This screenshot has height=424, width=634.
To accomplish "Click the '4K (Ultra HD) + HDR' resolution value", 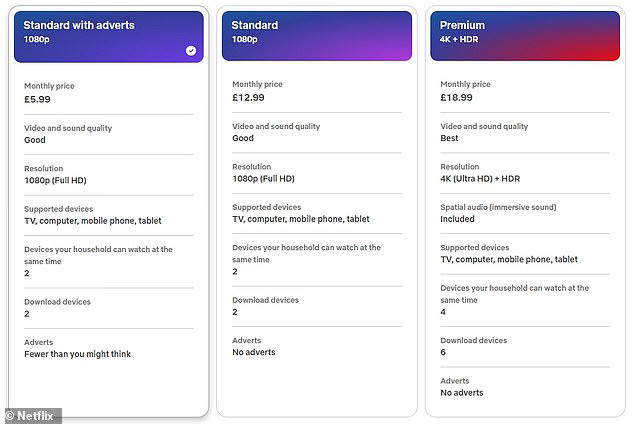I will tap(480, 179).
